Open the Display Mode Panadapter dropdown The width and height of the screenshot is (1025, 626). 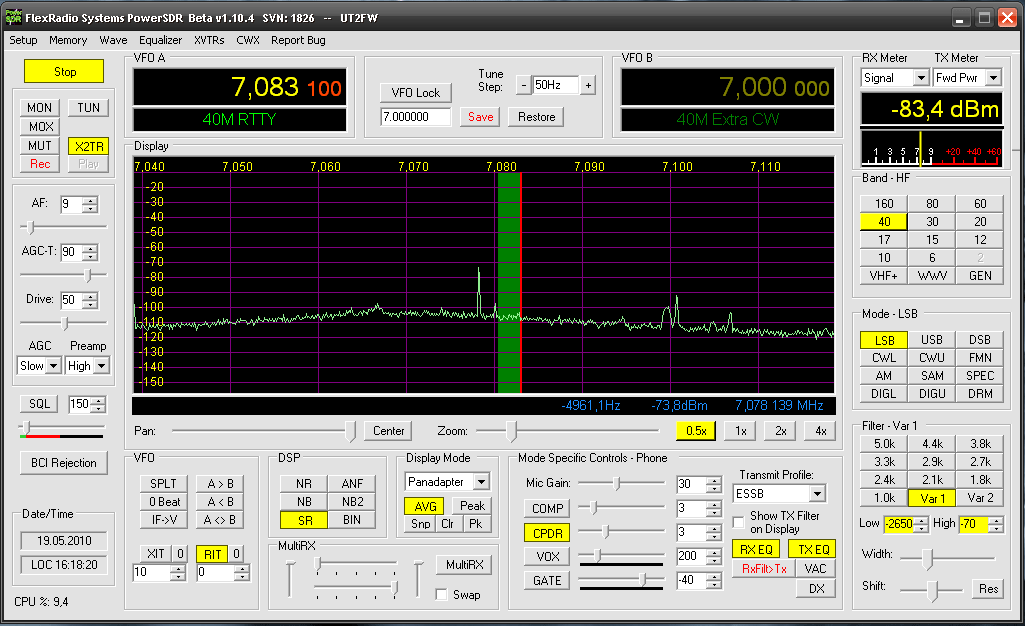tap(481, 482)
